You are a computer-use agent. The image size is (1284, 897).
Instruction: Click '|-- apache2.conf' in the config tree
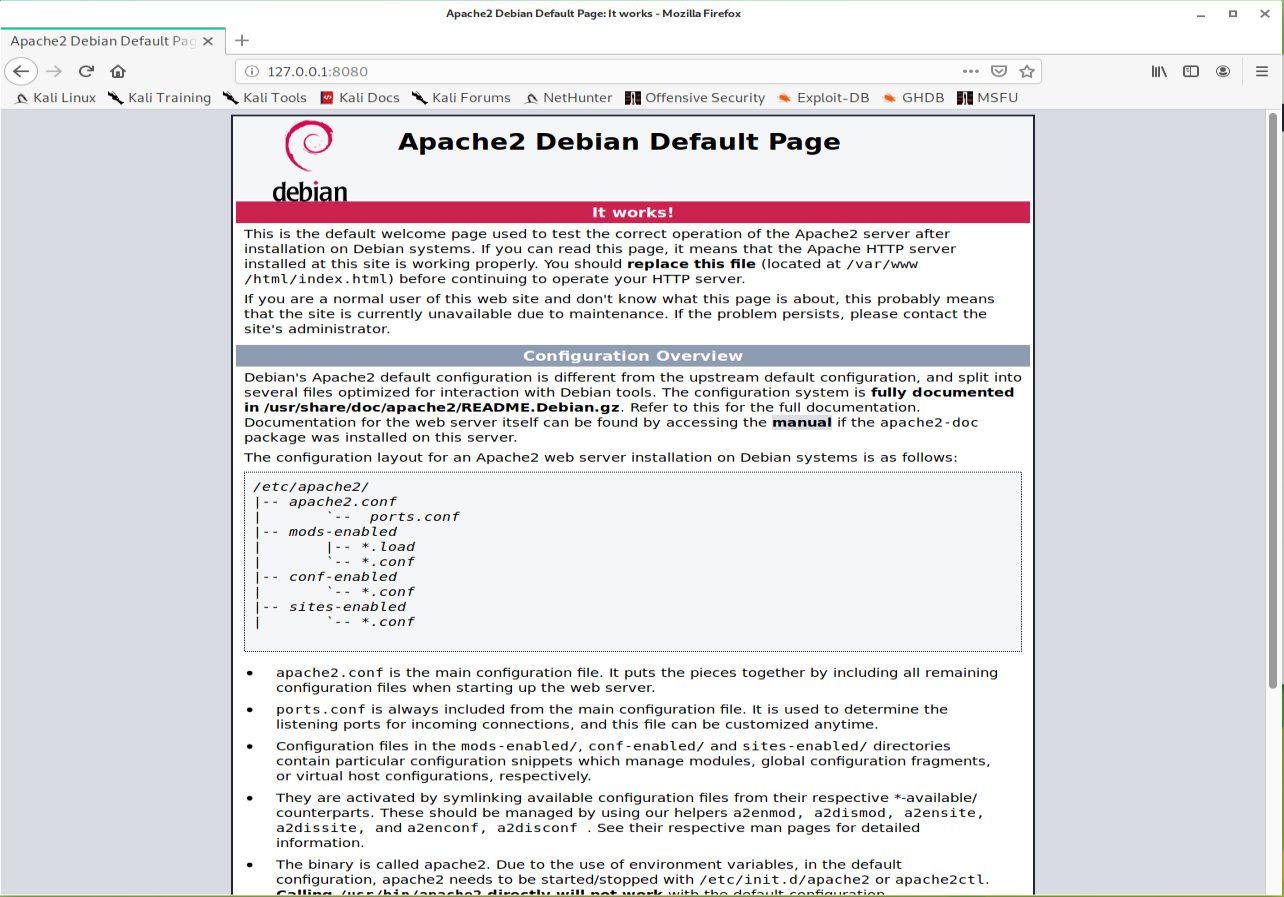[325, 502]
